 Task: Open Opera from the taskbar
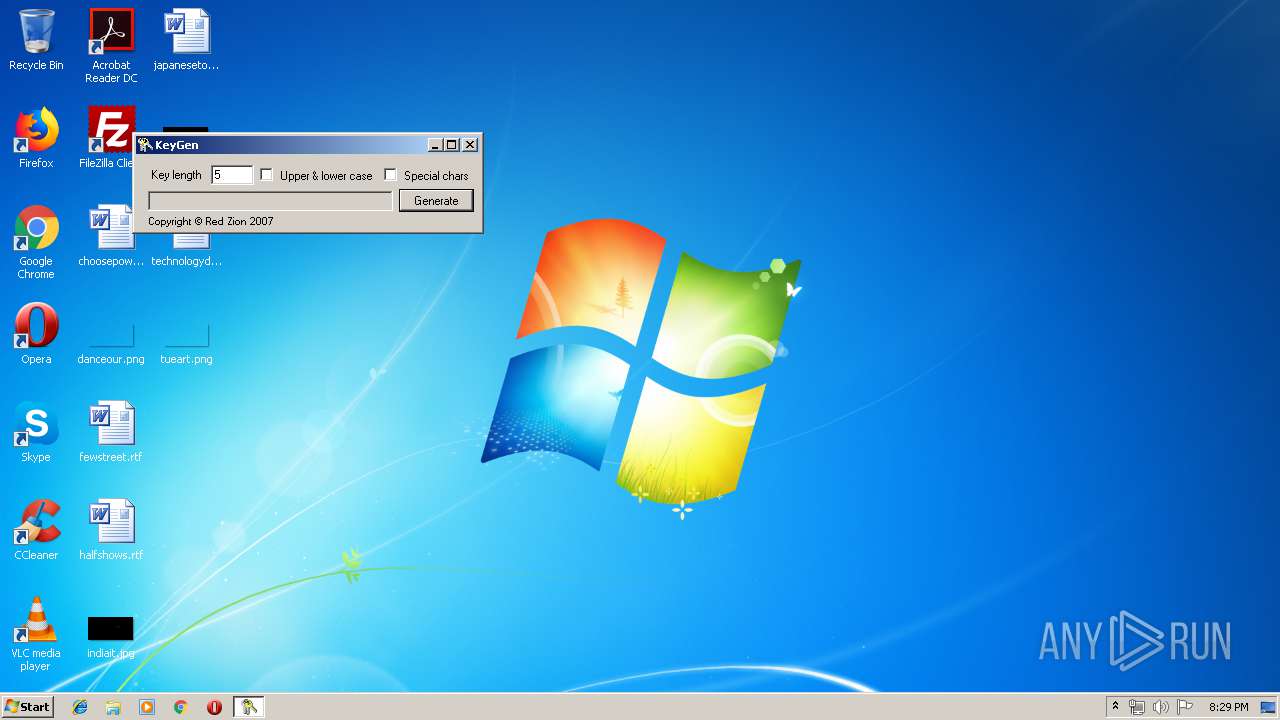tap(214, 707)
